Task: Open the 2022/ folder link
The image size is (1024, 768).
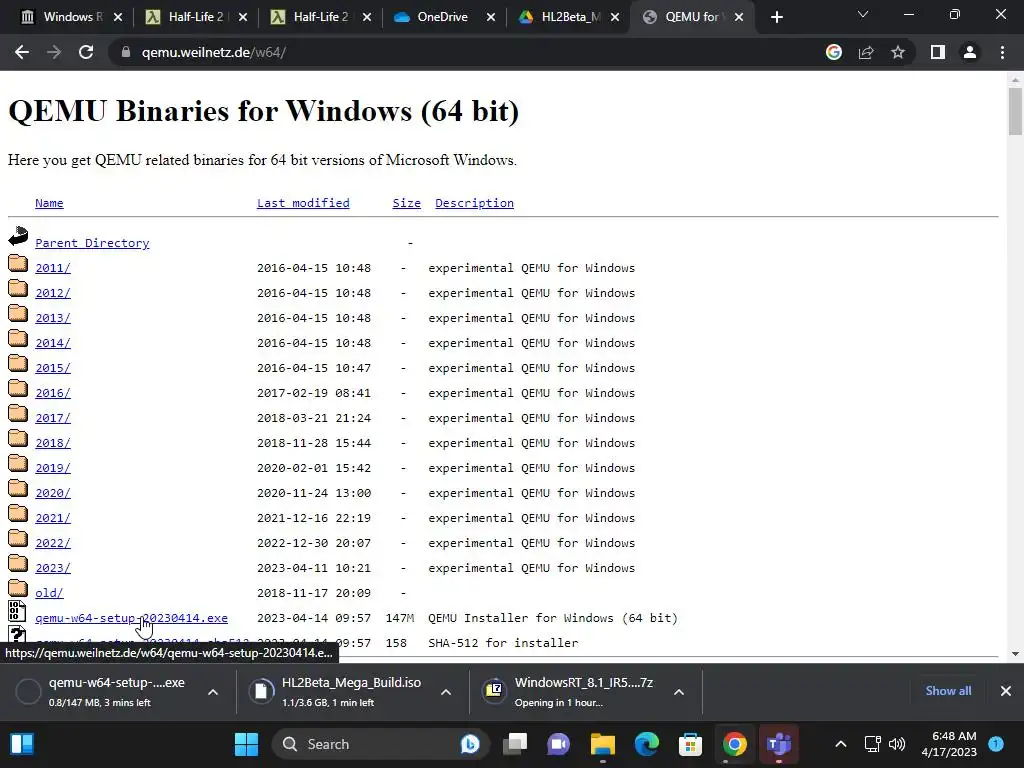Action: tap(53, 543)
